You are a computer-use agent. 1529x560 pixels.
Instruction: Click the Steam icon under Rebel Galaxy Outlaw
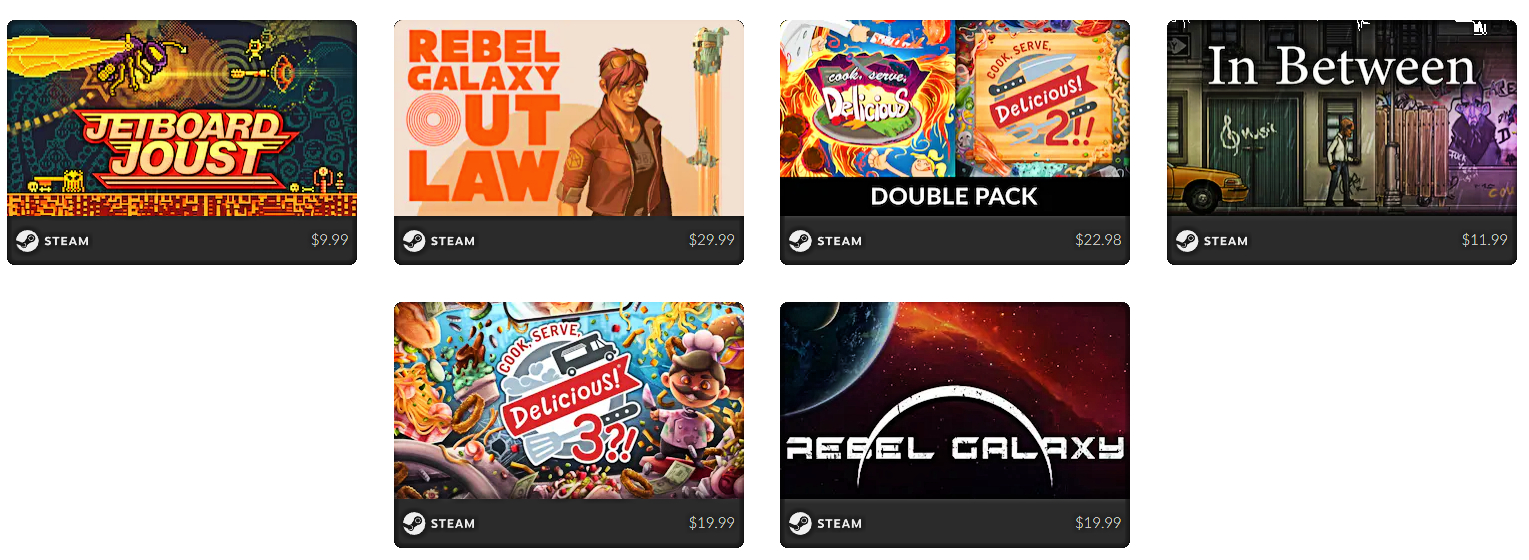pyautogui.click(x=414, y=241)
